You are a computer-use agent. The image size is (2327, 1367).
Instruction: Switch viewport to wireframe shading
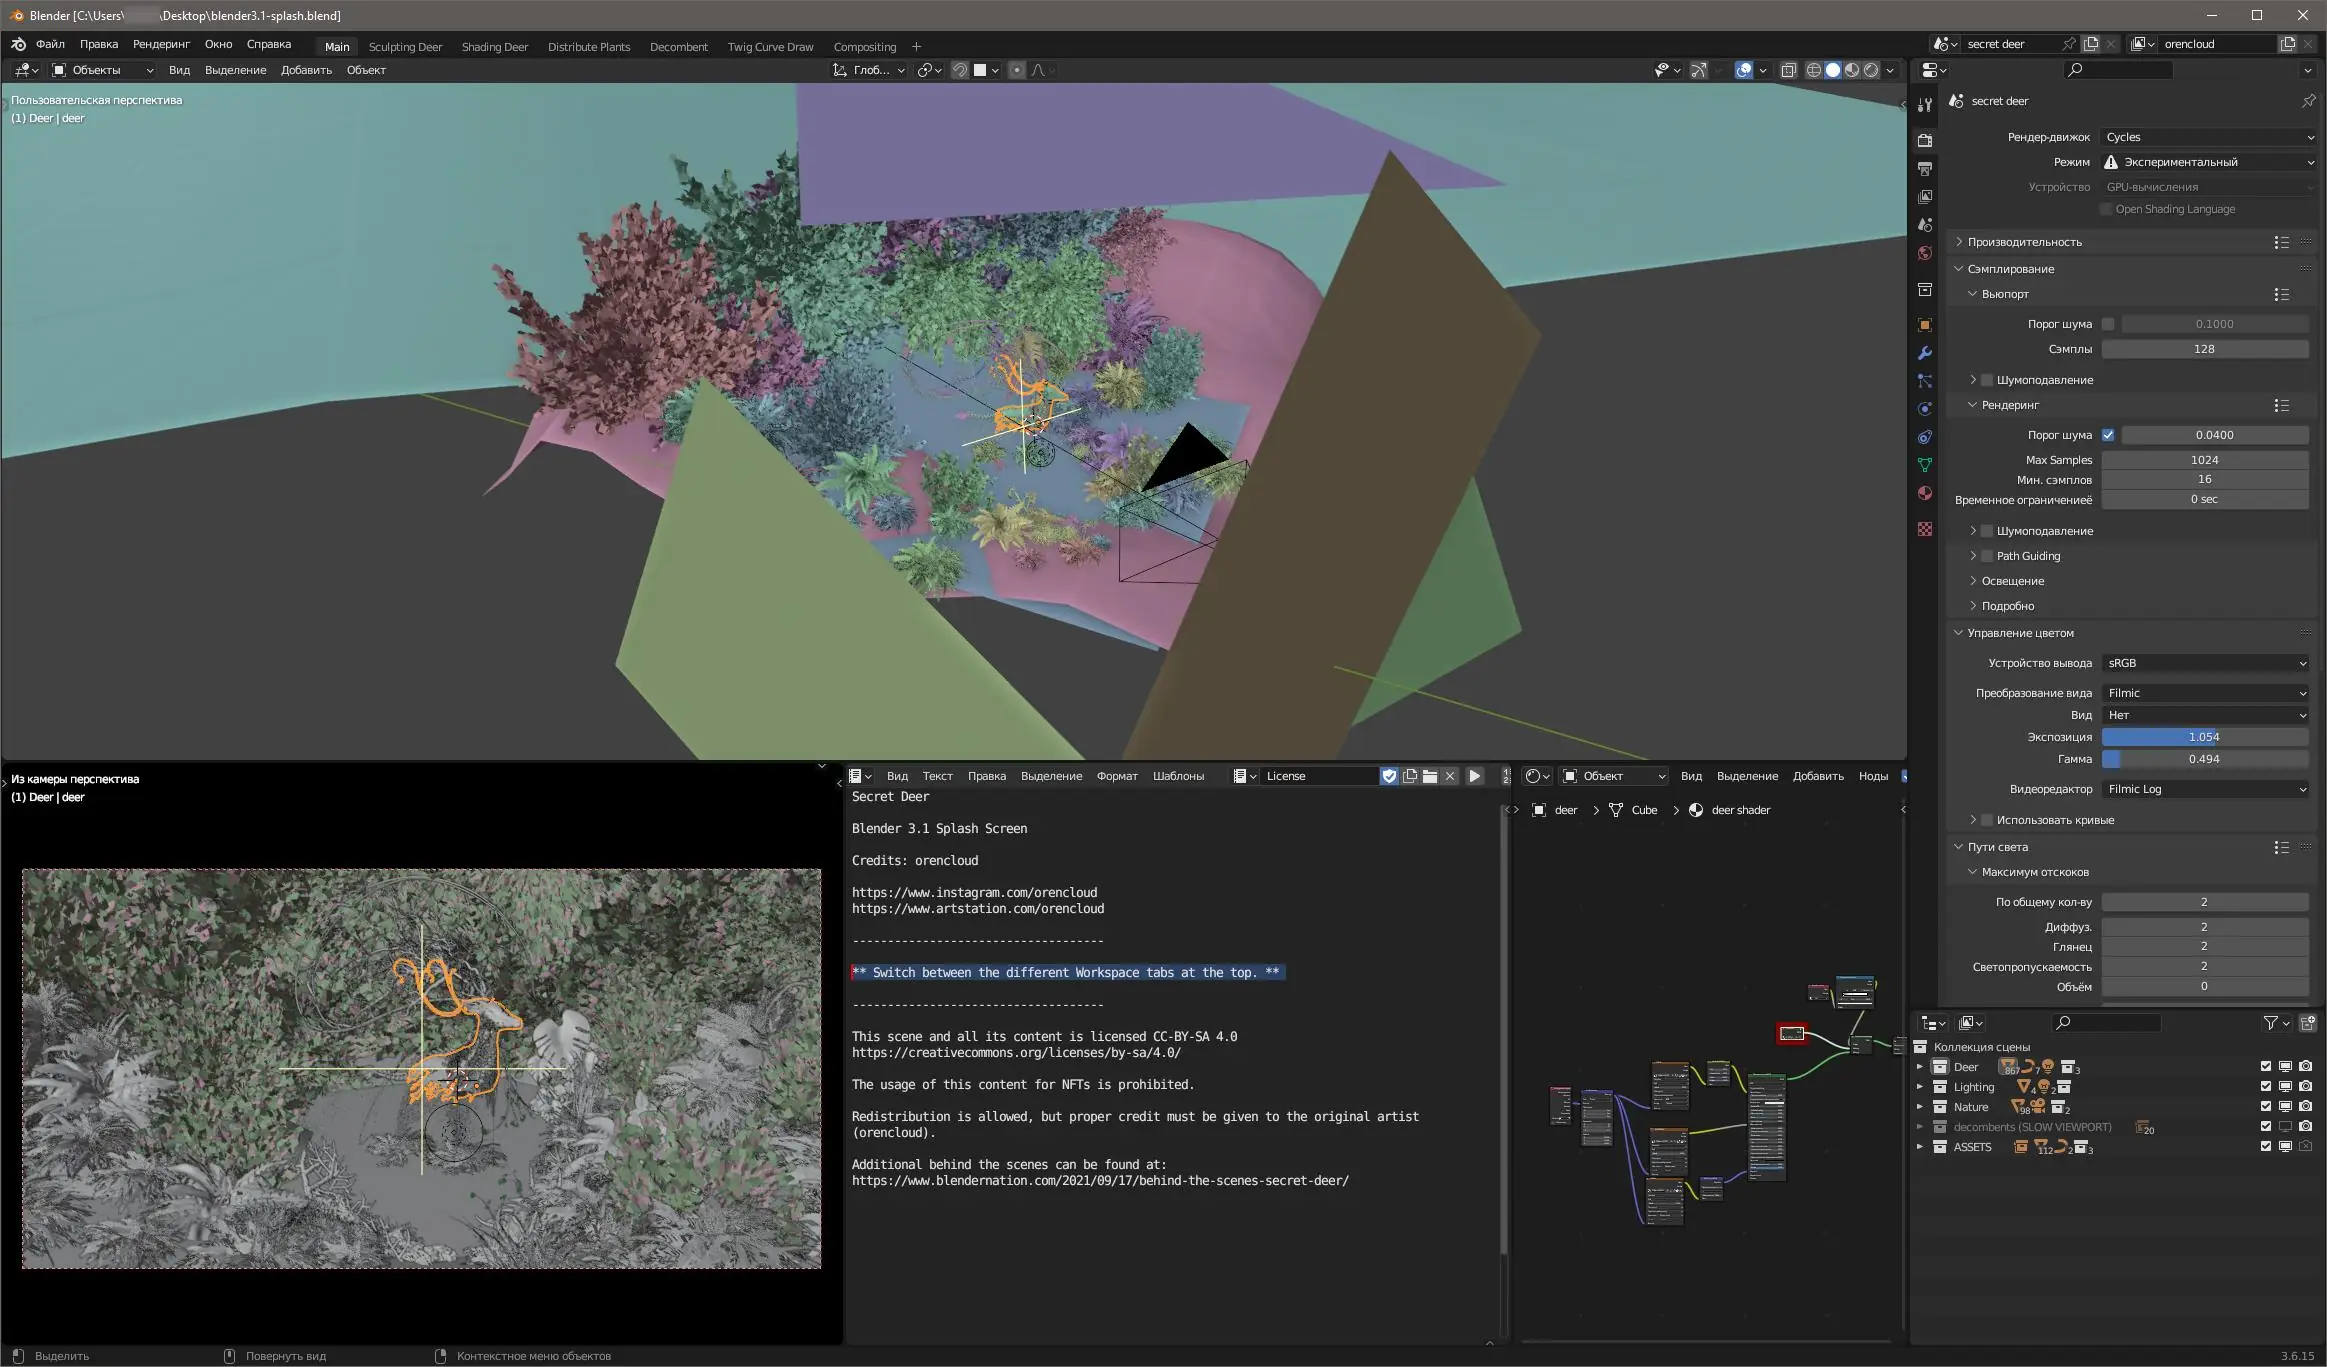point(1813,70)
